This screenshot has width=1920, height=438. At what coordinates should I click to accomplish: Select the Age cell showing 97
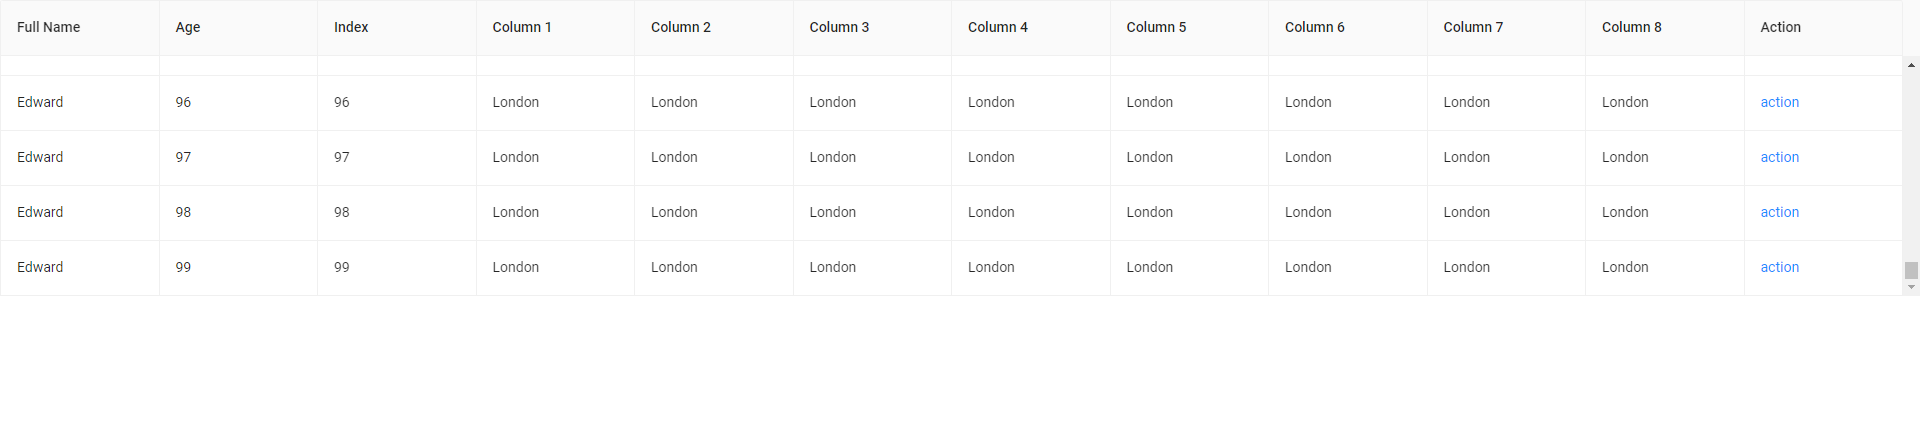tap(183, 157)
